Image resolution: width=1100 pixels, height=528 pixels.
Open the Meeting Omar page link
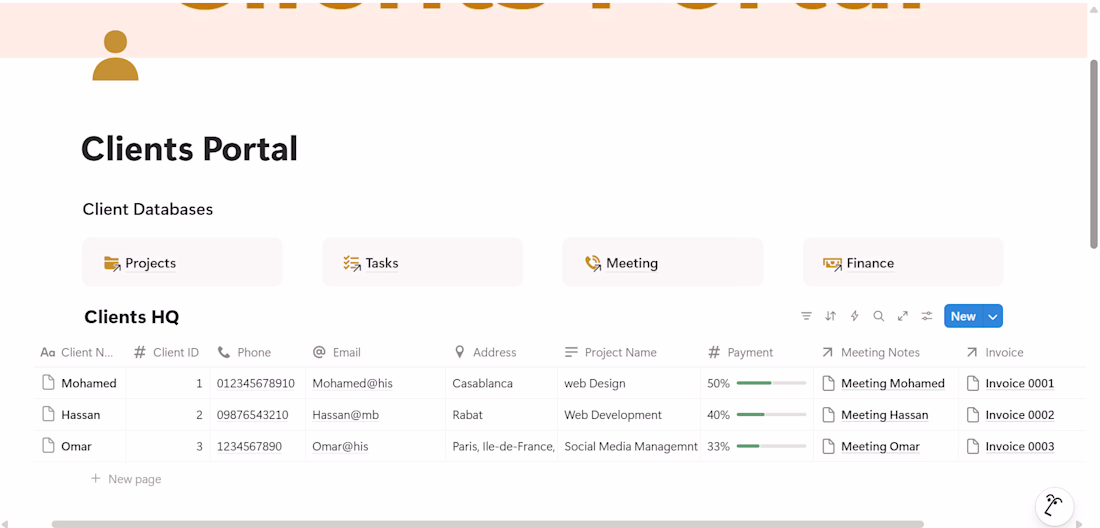pyautogui.click(x=880, y=447)
